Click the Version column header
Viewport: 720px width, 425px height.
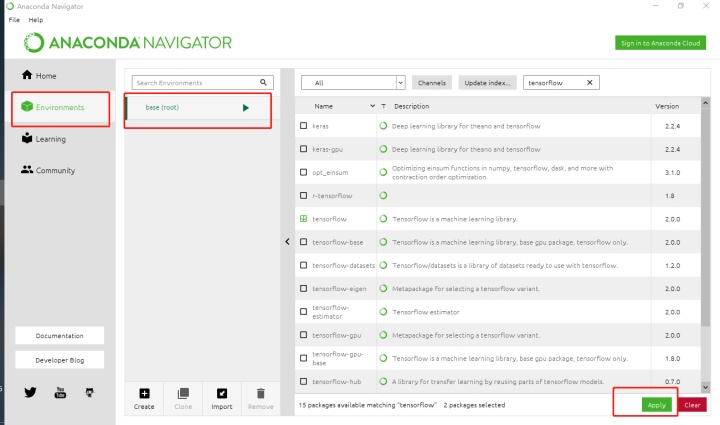point(667,106)
